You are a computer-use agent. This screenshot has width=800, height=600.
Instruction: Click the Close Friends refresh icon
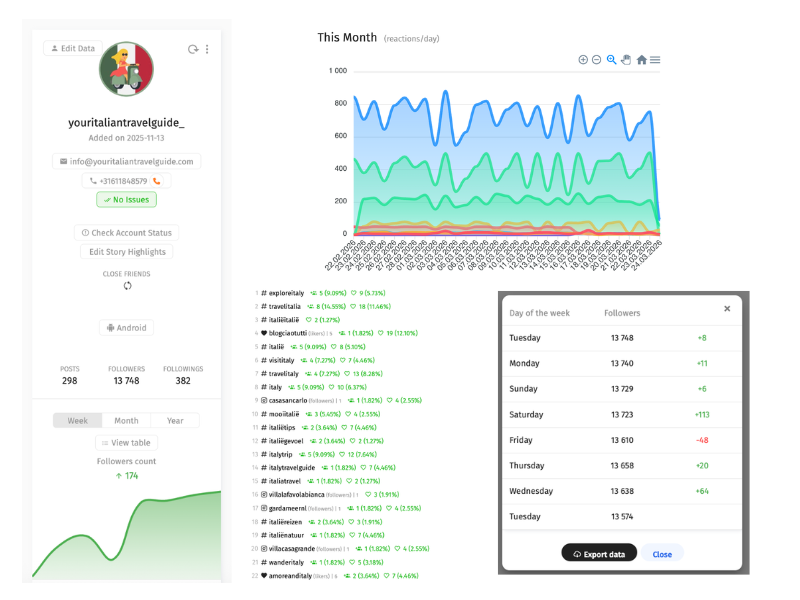tap(127, 285)
